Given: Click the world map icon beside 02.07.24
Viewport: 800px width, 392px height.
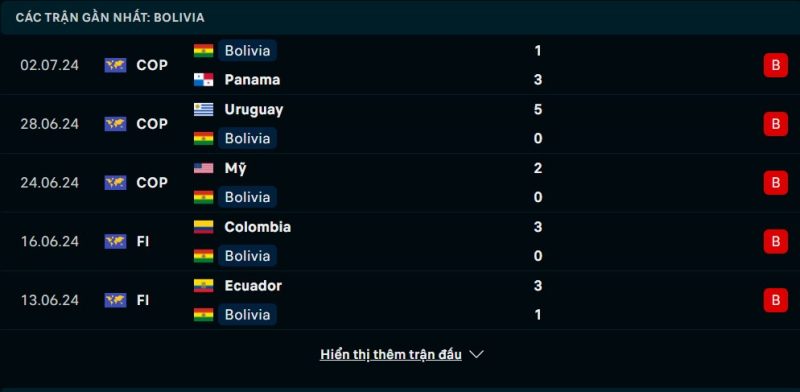Looking at the screenshot, I should tap(115, 65).
